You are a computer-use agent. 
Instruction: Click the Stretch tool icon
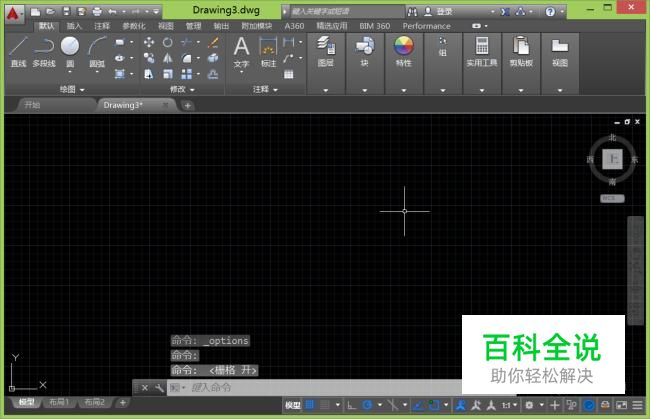tap(149, 74)
